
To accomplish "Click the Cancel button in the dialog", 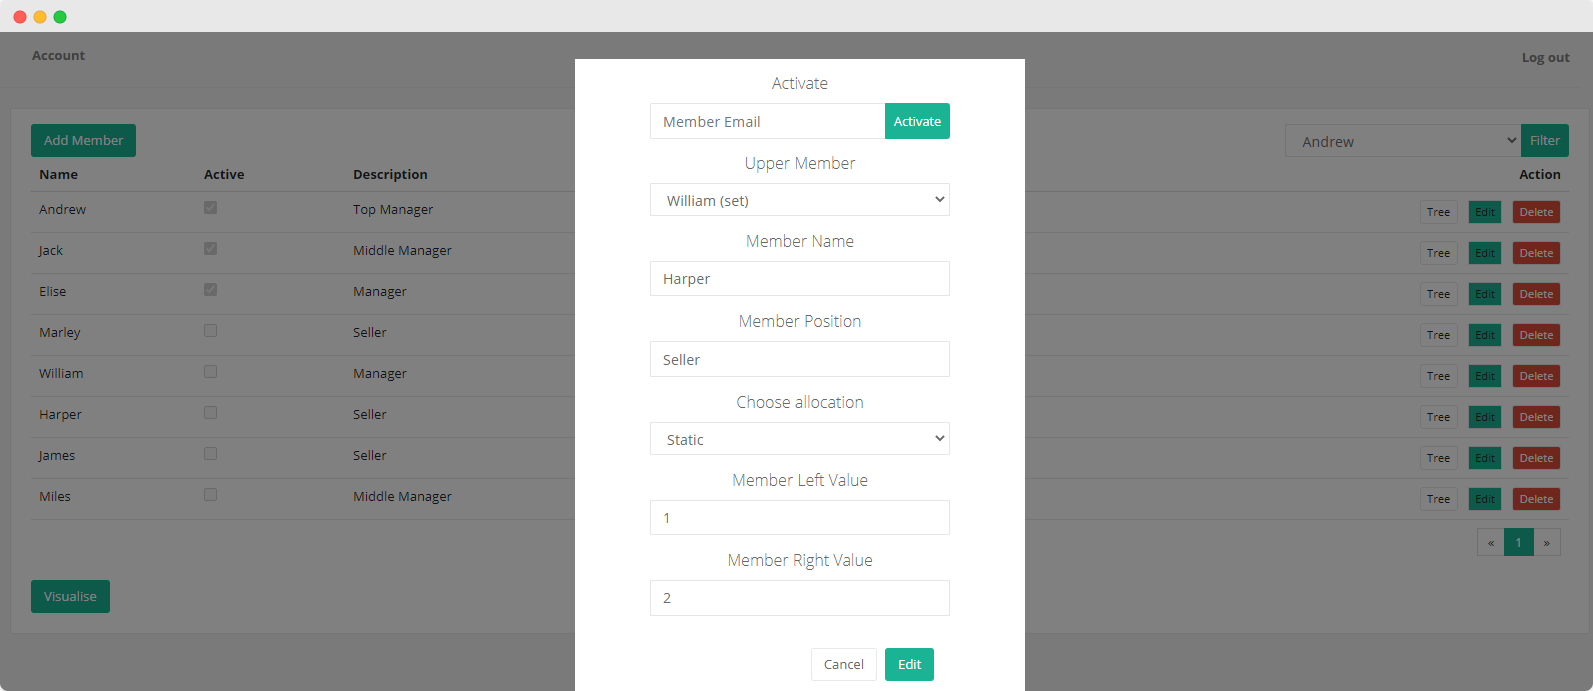I will (x=844, y=664).
